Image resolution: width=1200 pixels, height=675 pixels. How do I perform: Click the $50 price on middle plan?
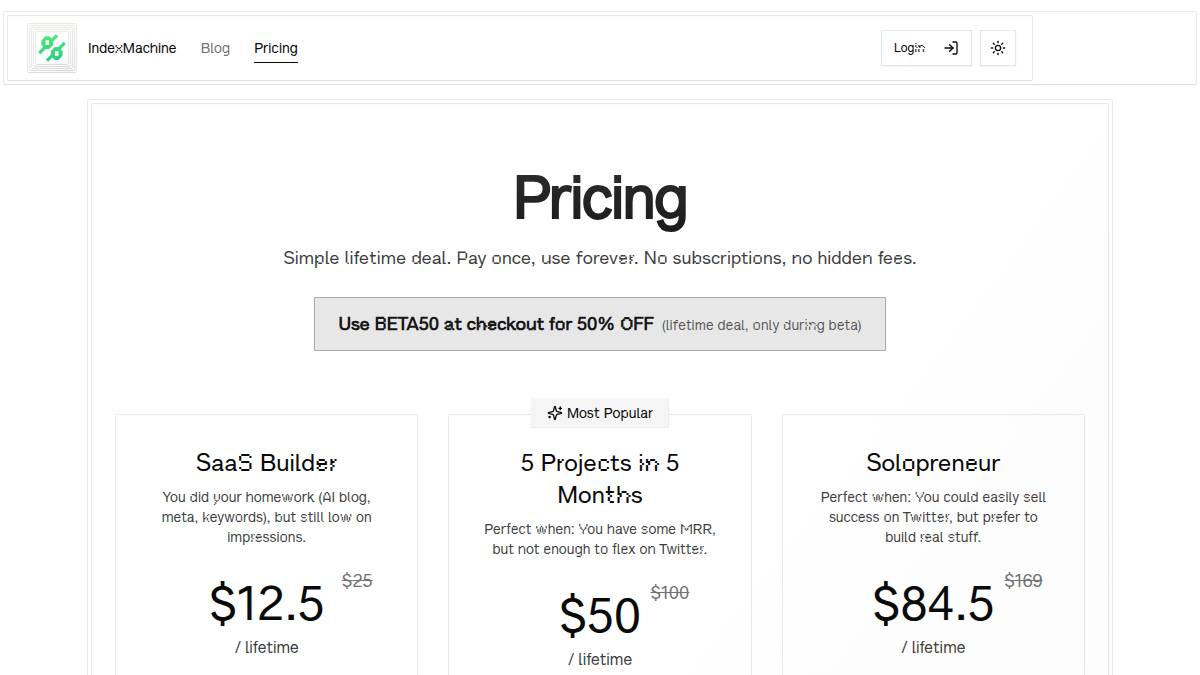pyautogui.click(x=600, y=615)
